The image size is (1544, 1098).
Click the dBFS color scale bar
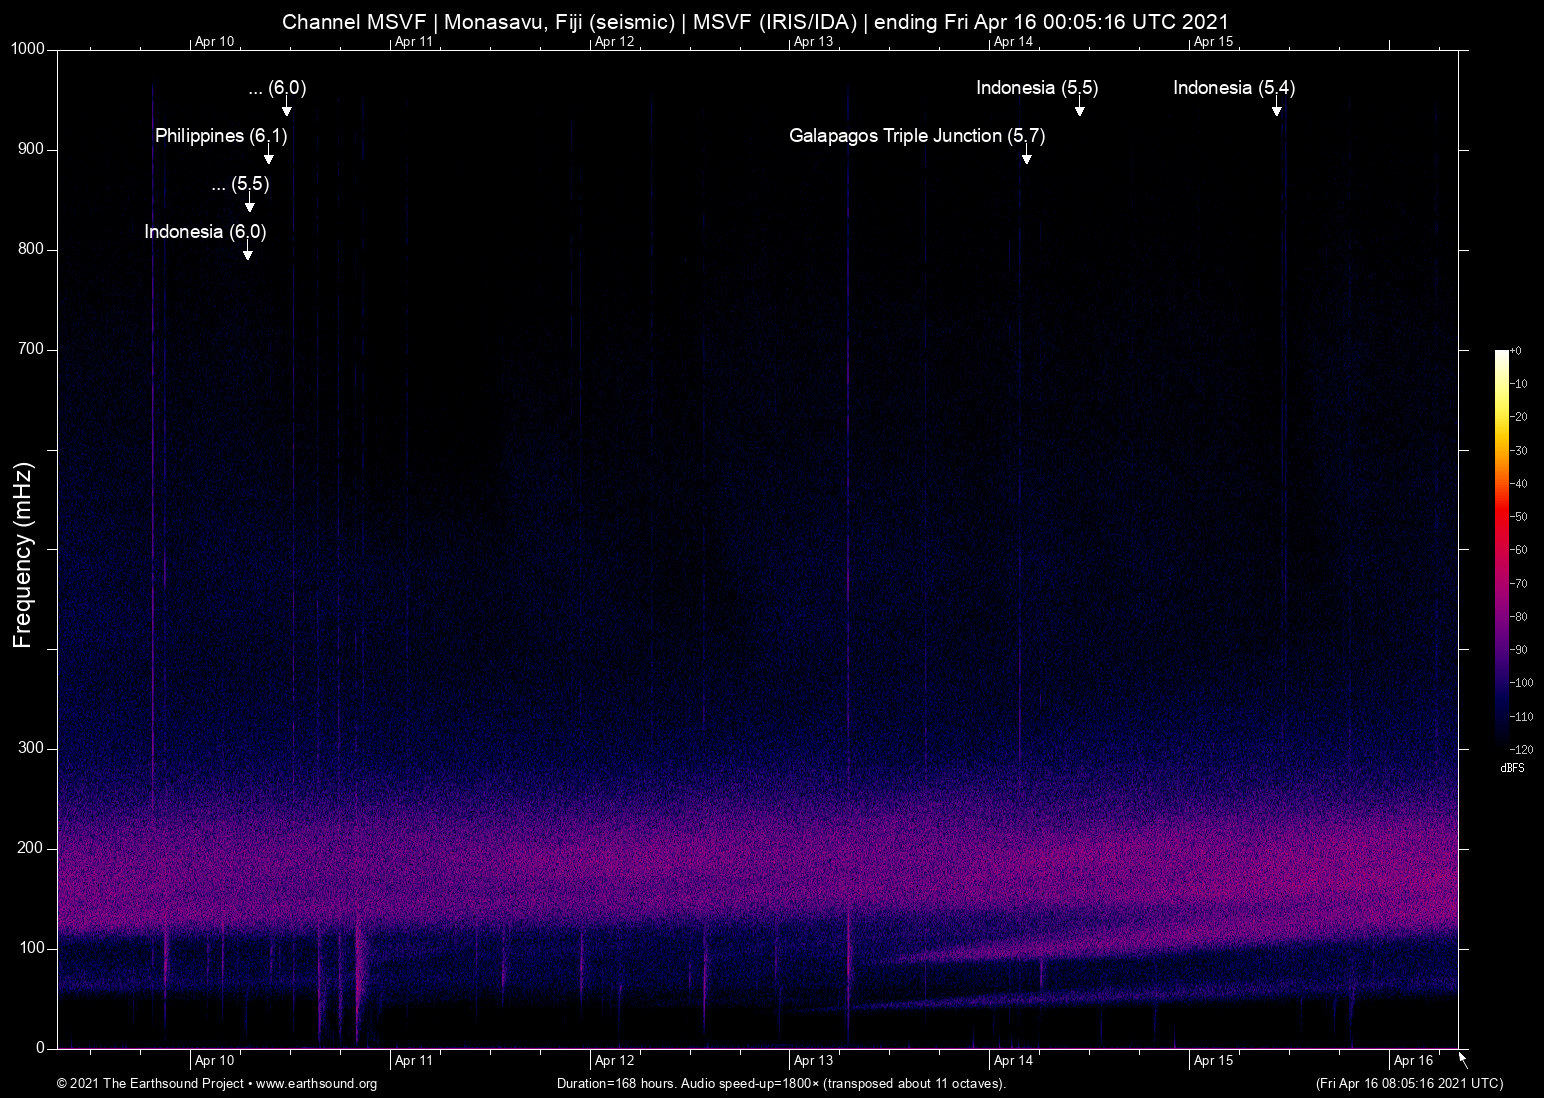pos(1502,548)
